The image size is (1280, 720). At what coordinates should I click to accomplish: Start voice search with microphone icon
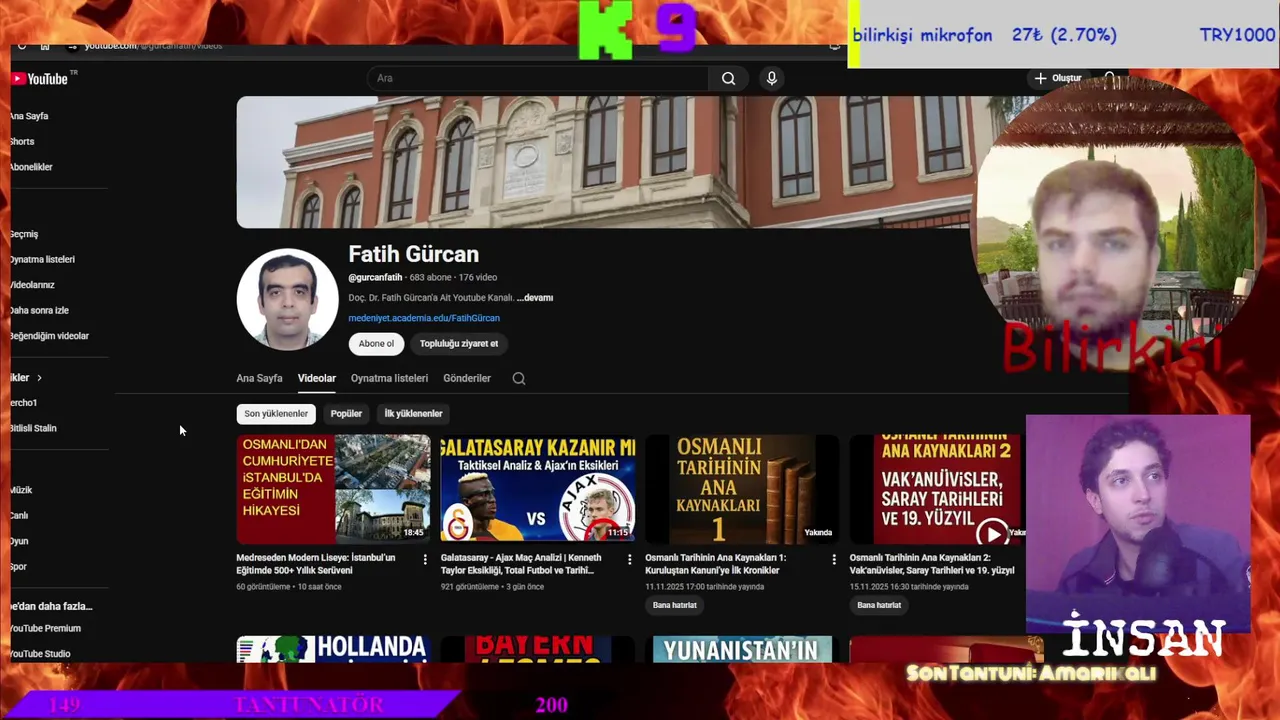tap(771, 78)
